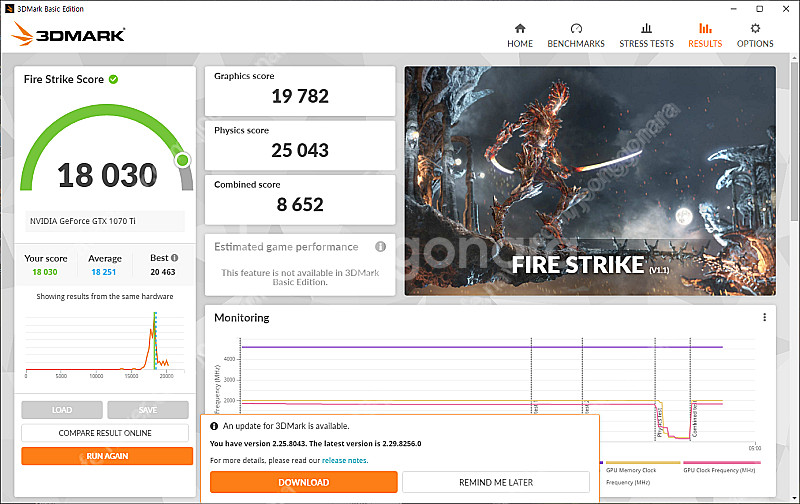Open the BENCHMARKS tab
Image resolution: width=800 pixels, height=504 pixels.
point(576,36)
